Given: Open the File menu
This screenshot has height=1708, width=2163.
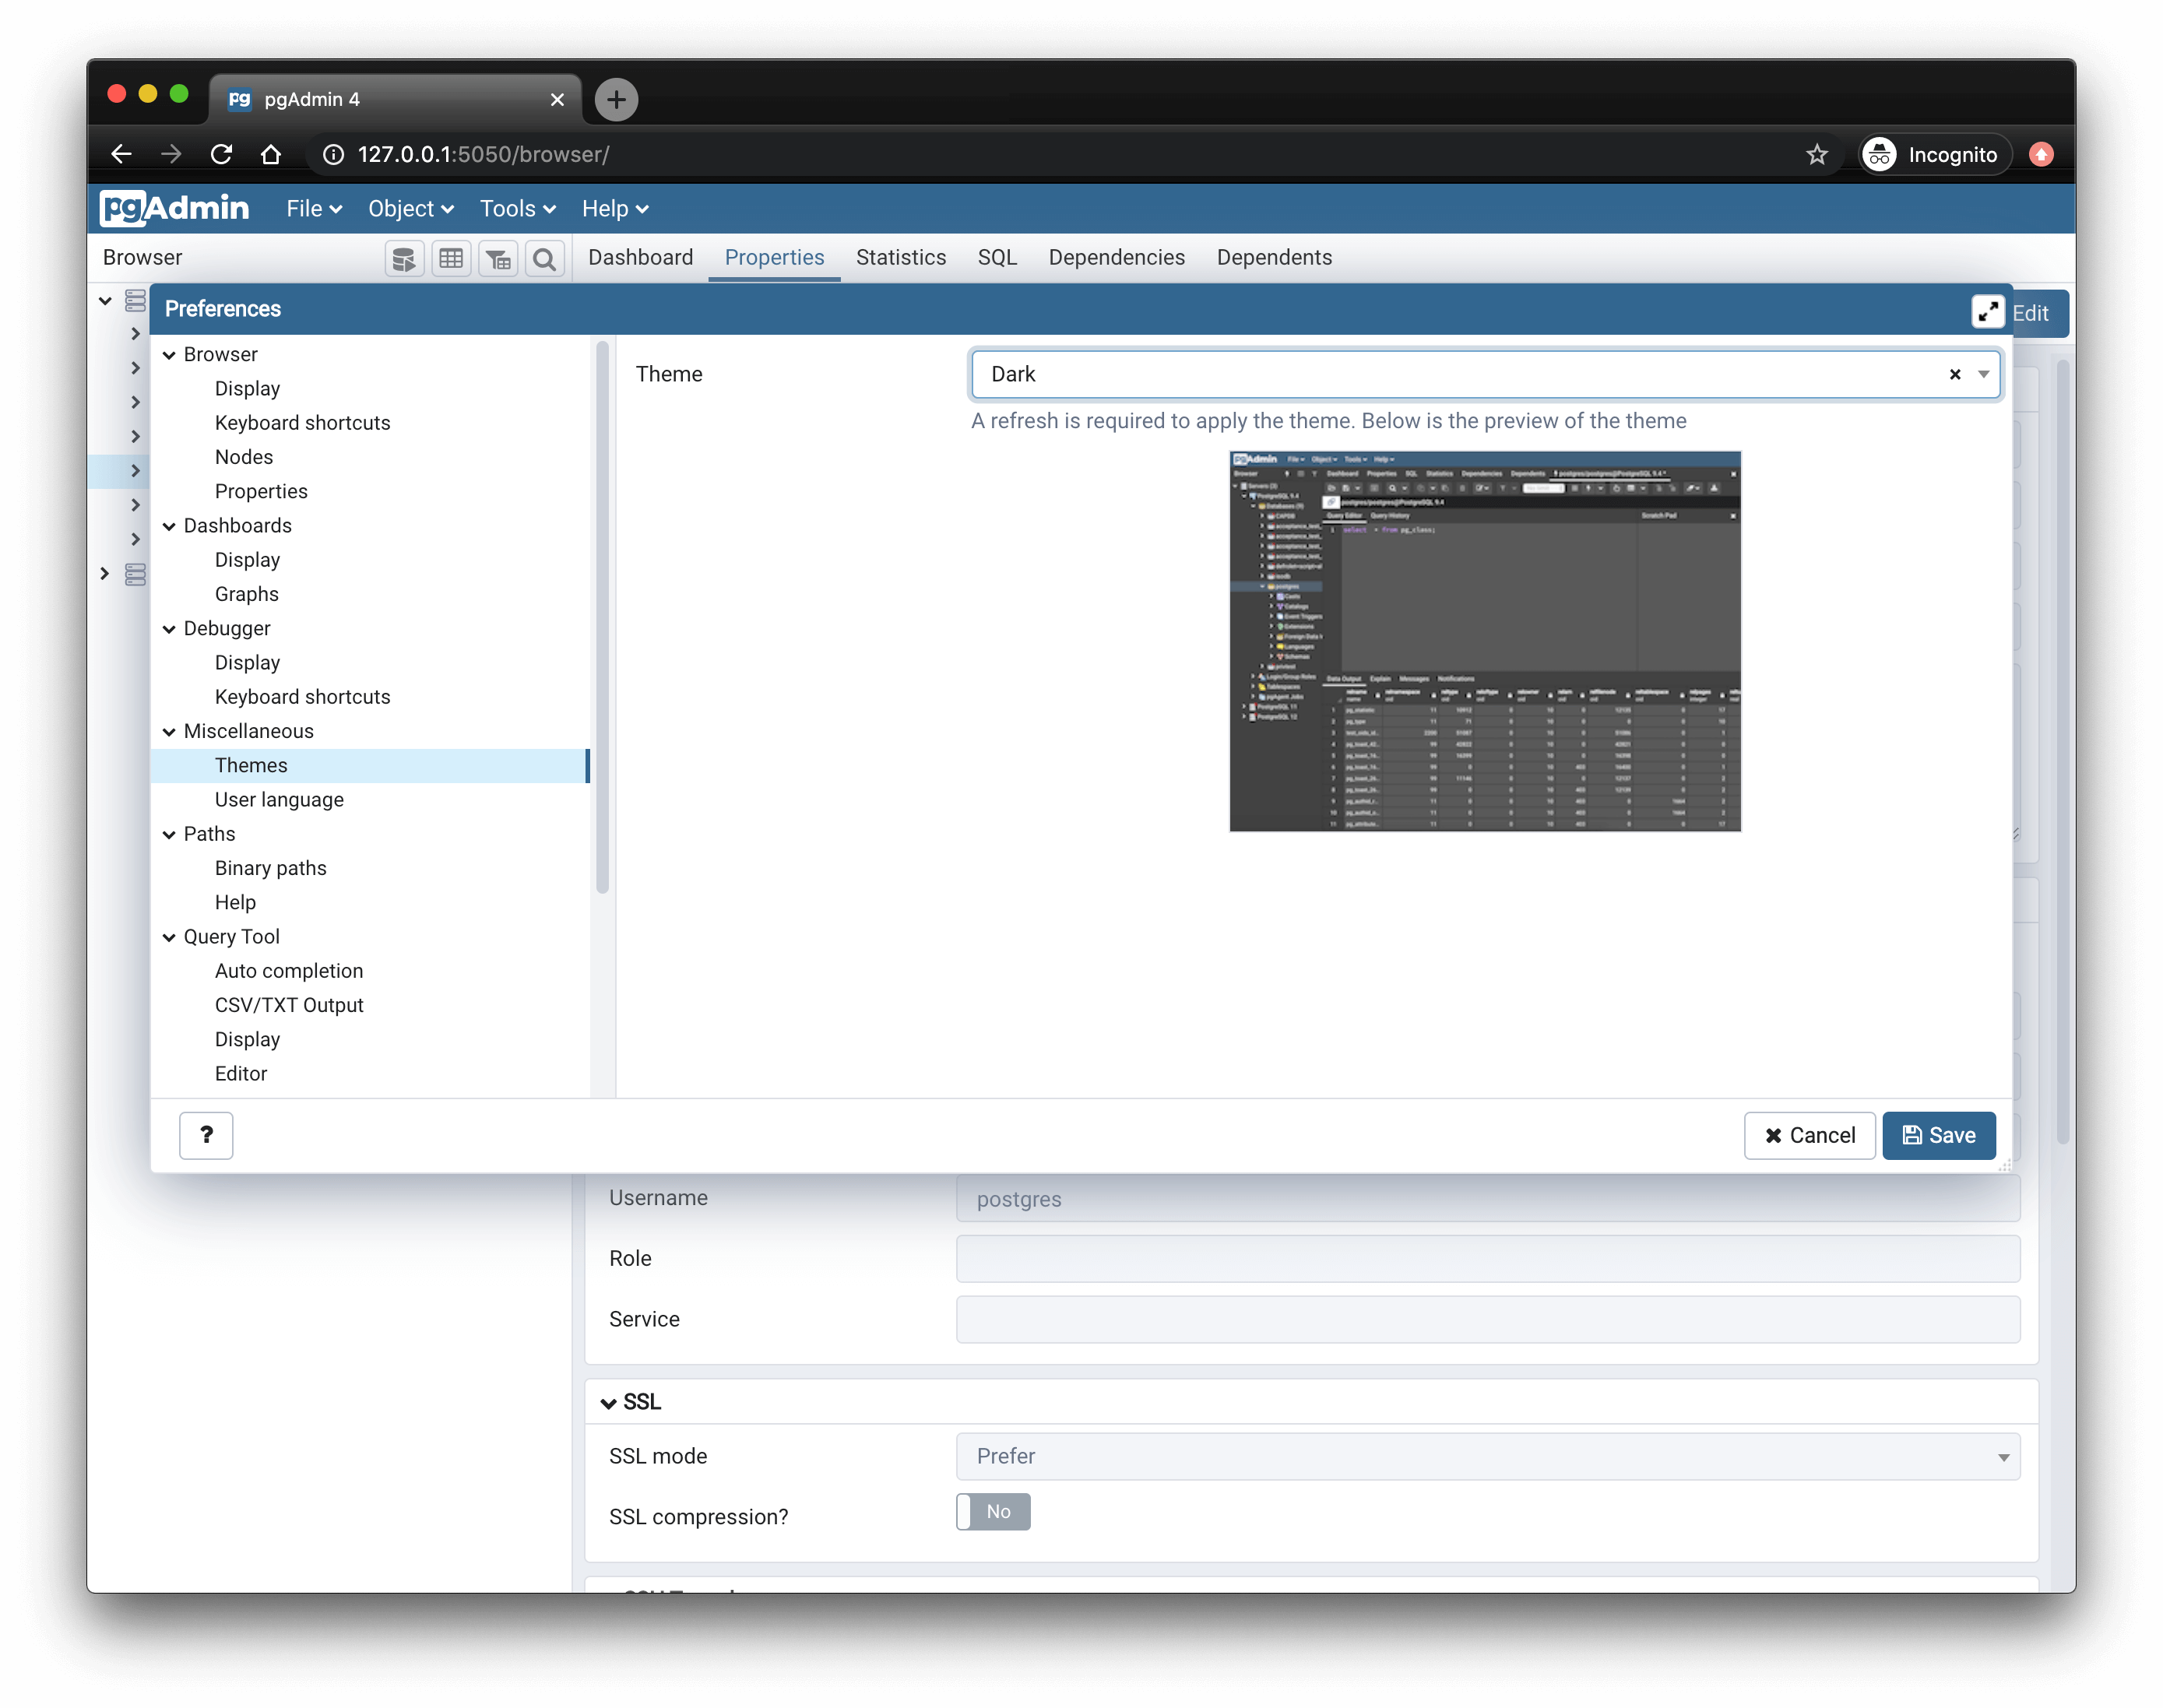Looking at the screenshot, I should [314, 208].
